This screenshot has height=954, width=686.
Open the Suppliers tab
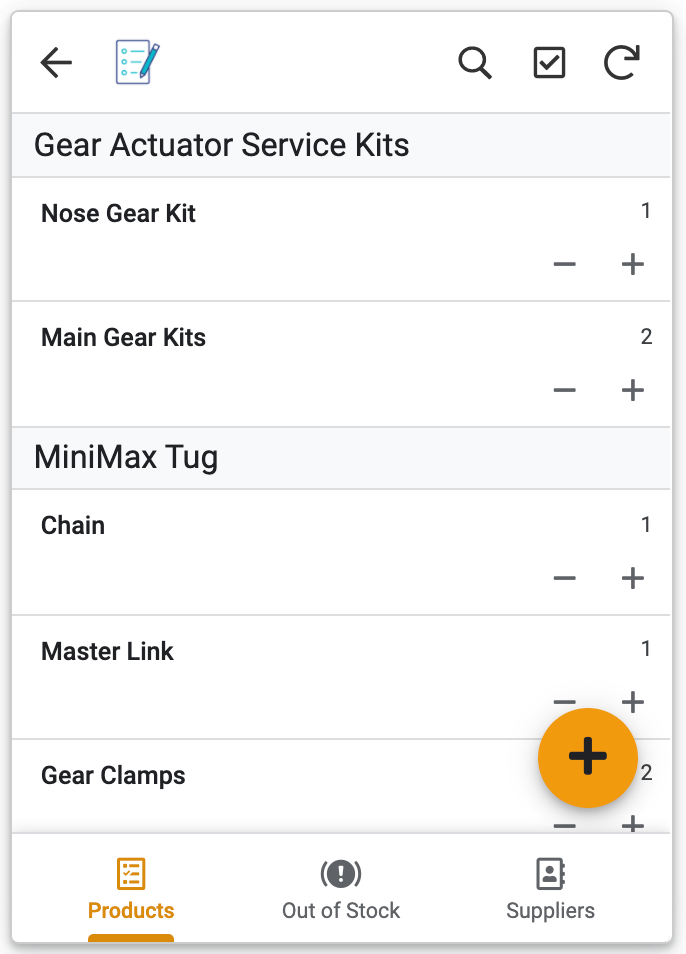(550, 890)
